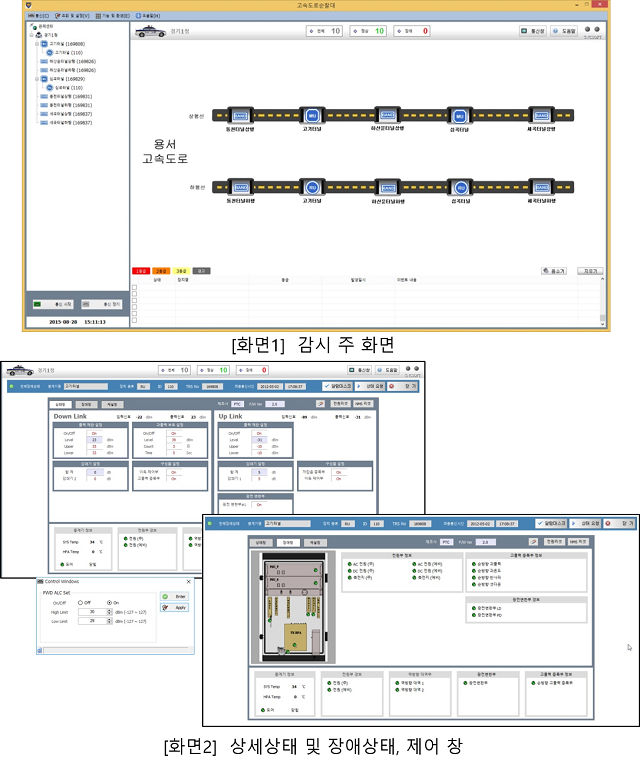Collapse the 심곡터널 (169829) tree node
Image resolution: width=640 pixels, height=767 pixels.
tap(37, 79)
